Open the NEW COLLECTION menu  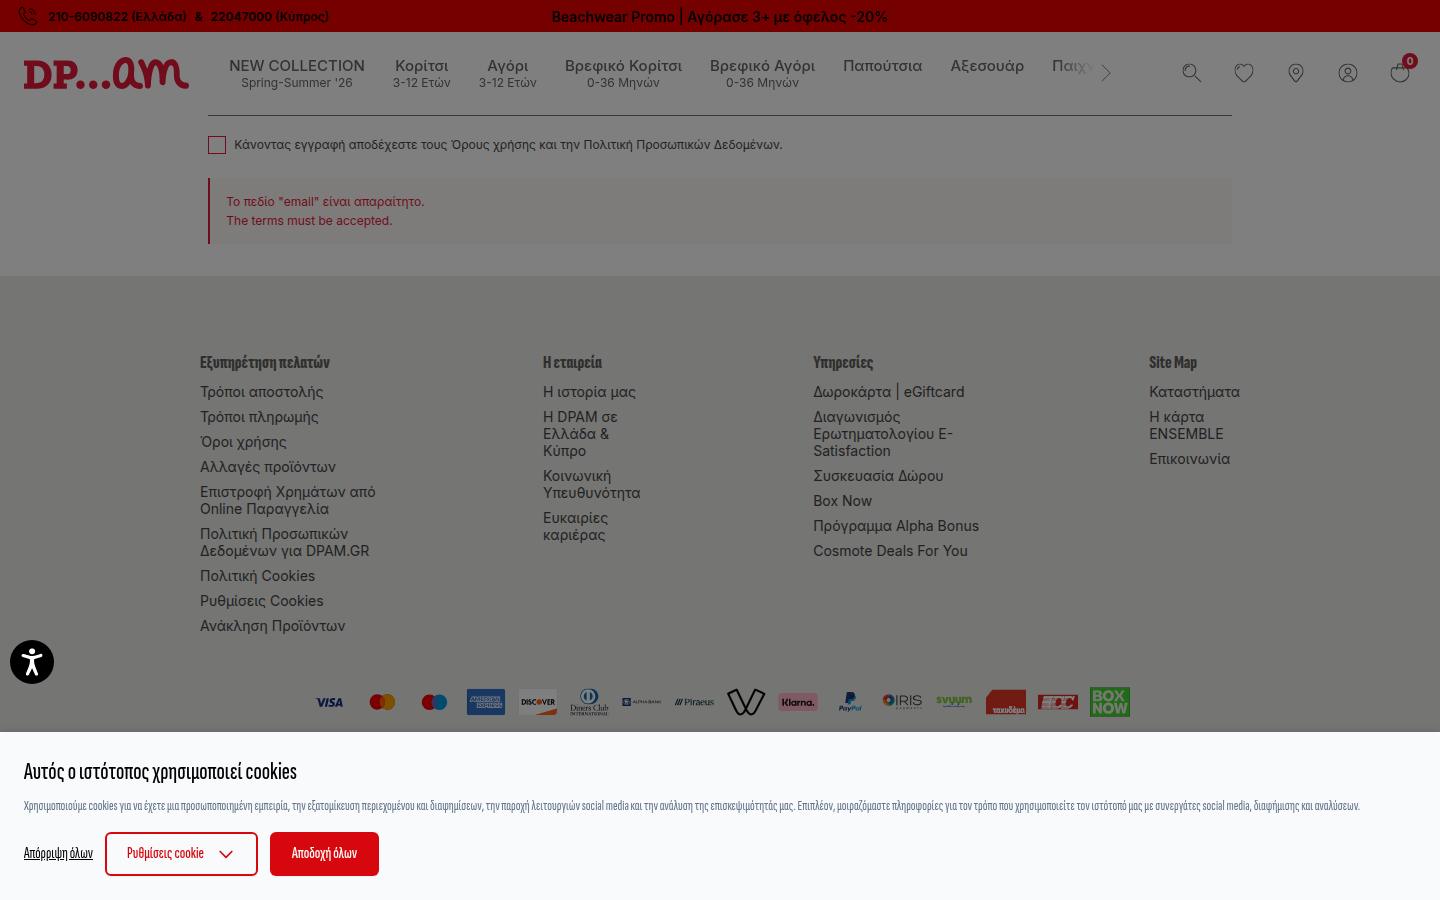(297, 73)
